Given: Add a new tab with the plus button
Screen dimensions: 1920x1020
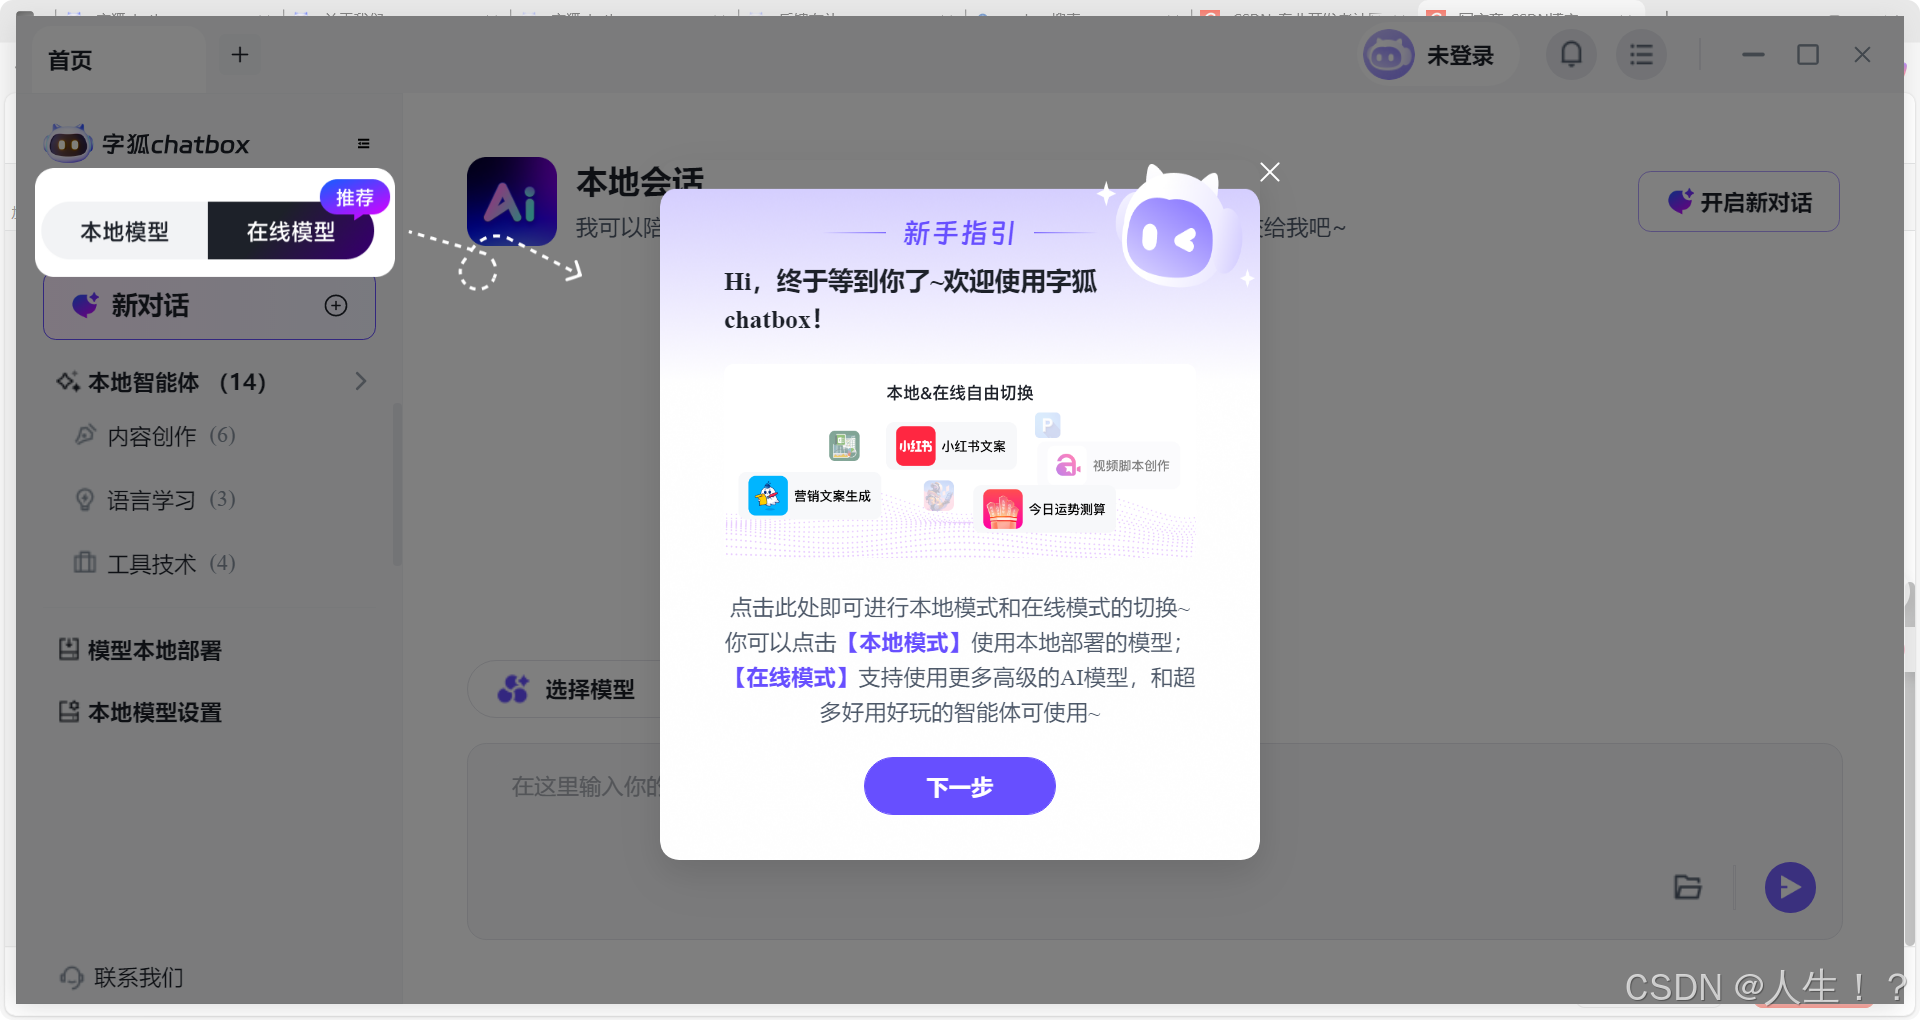Looking at the screenshot, I should coord(240,55).
